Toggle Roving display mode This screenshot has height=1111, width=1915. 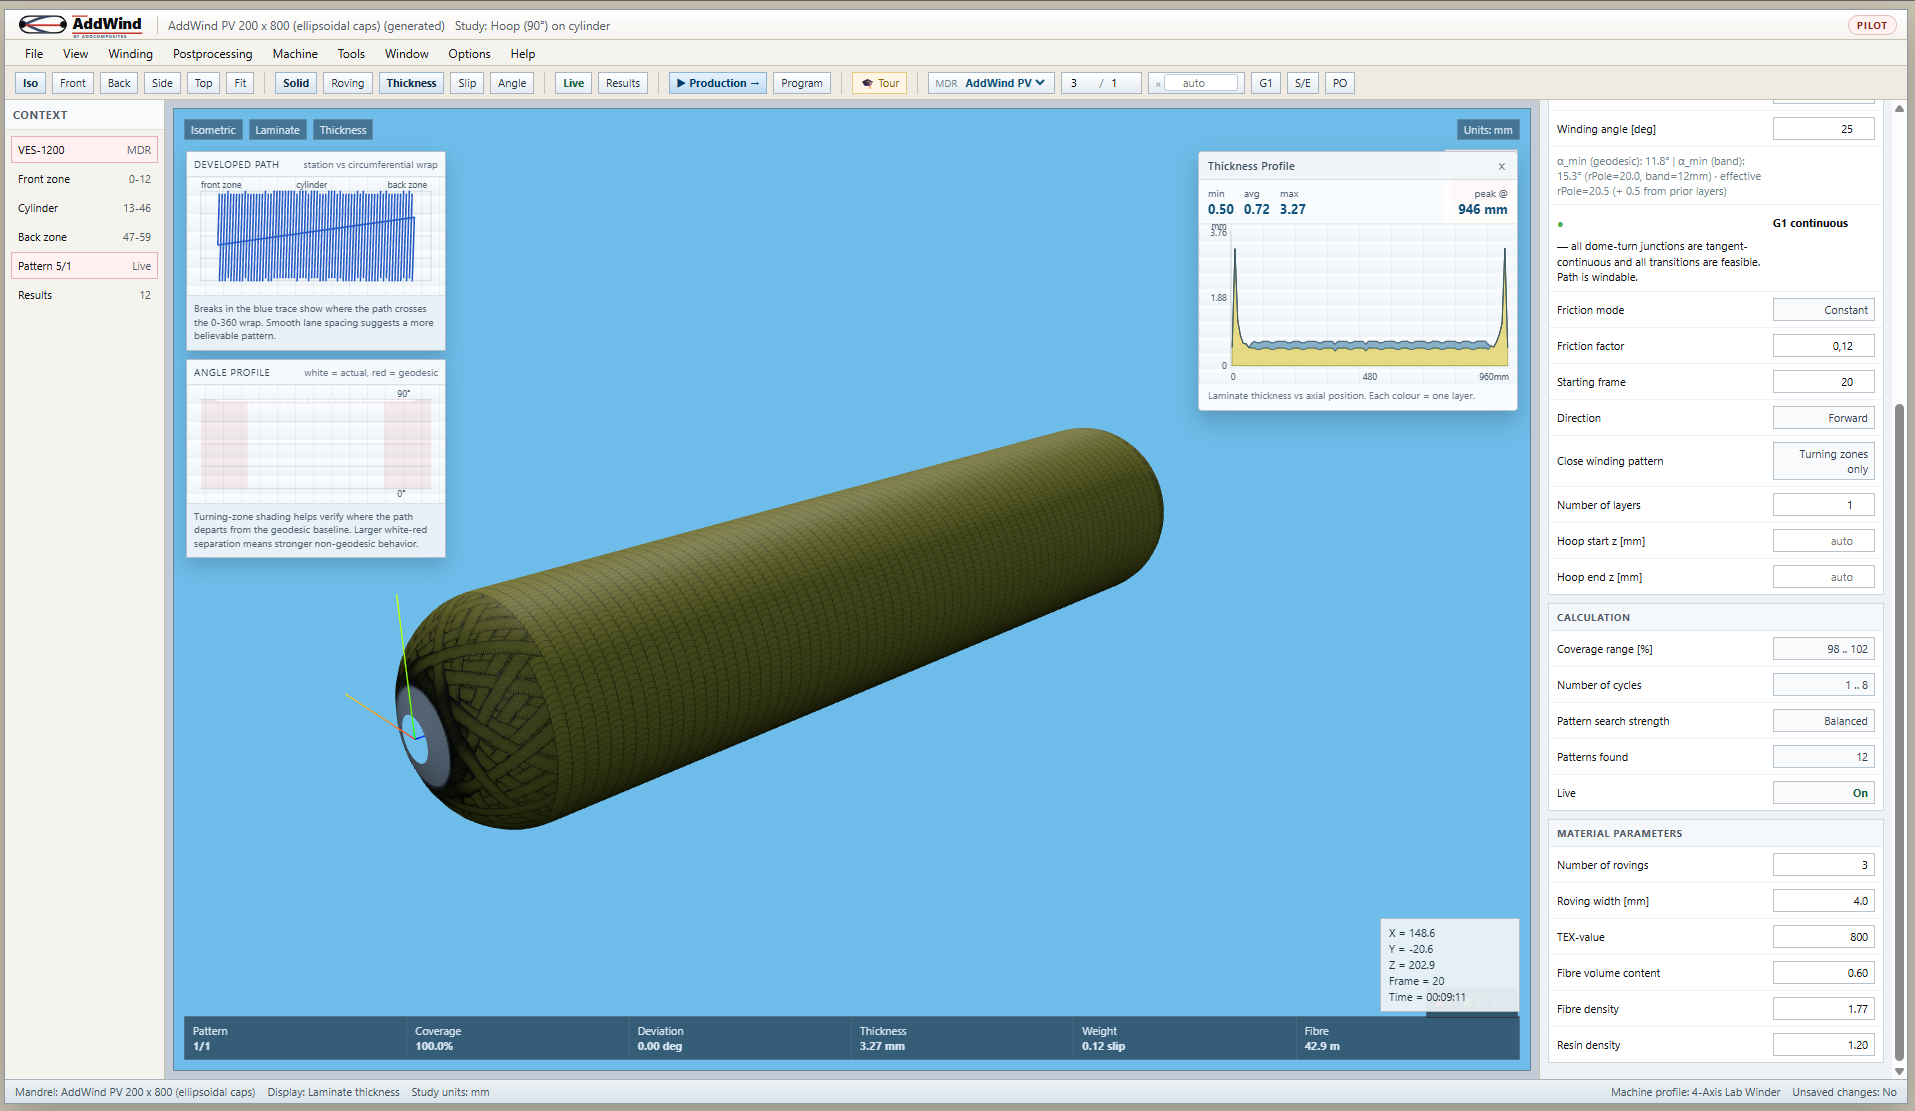click(347, 83)
